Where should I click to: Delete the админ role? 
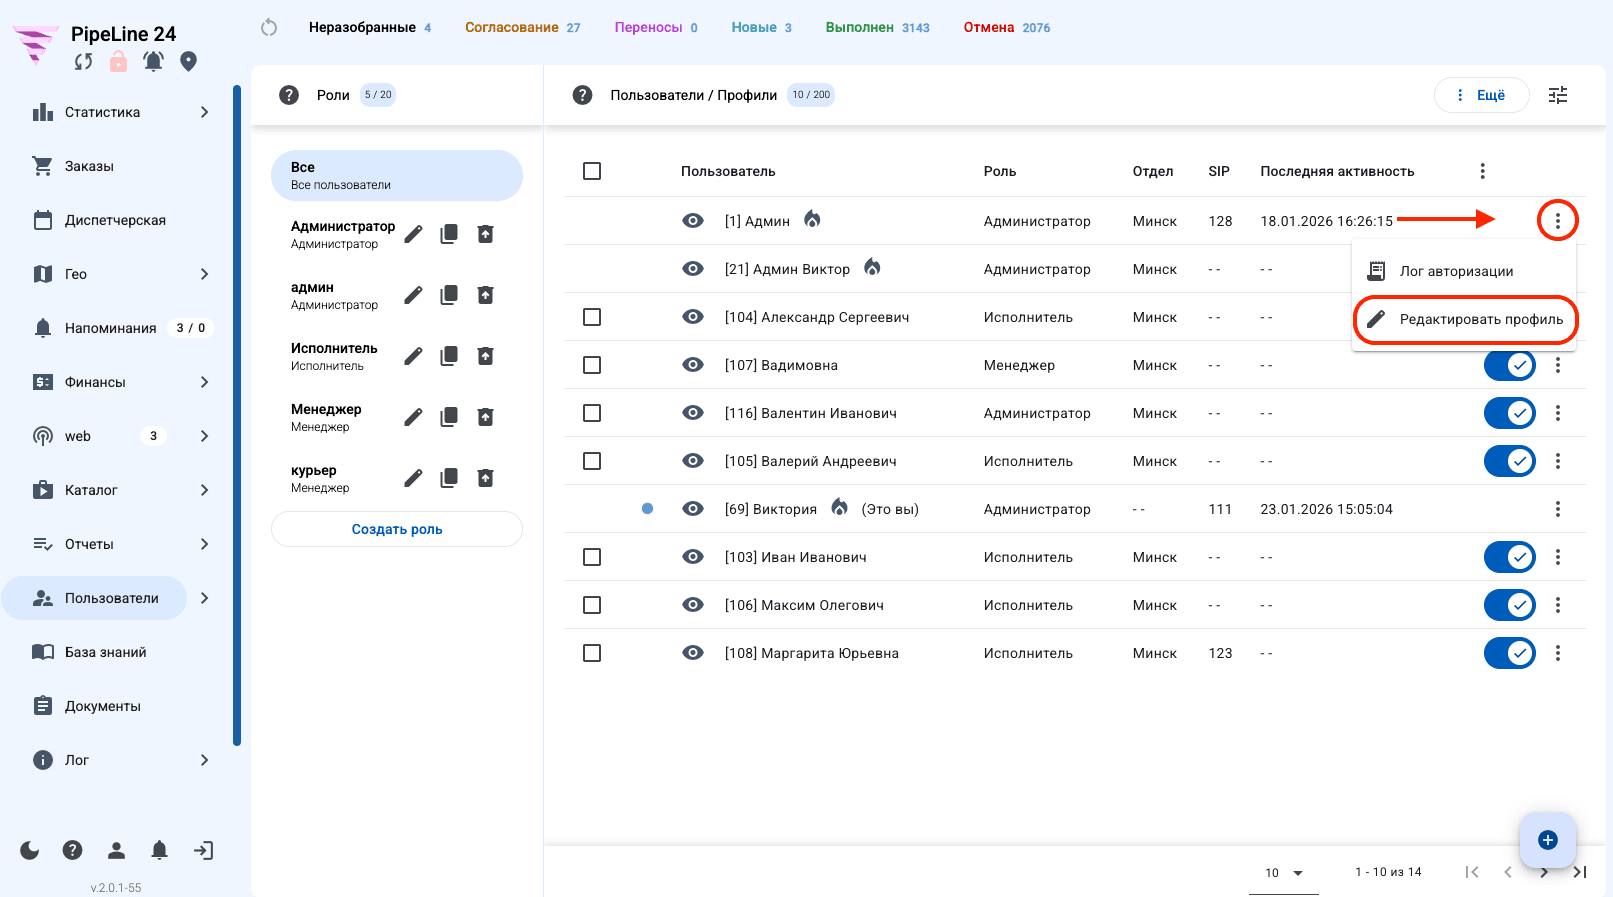pyautogui.click(x=485, y=295)
